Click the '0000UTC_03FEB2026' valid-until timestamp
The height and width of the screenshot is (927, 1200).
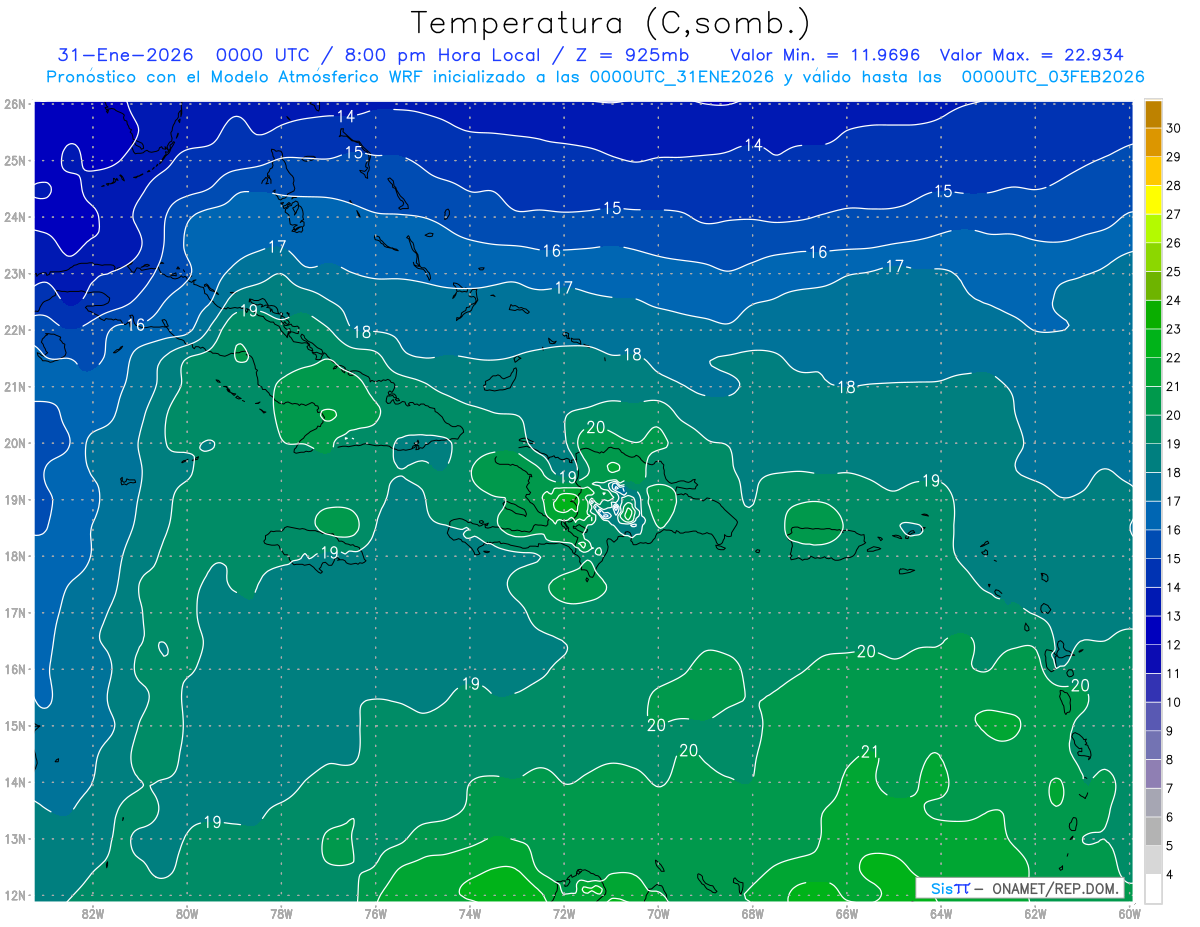[x=1052, y=77]
